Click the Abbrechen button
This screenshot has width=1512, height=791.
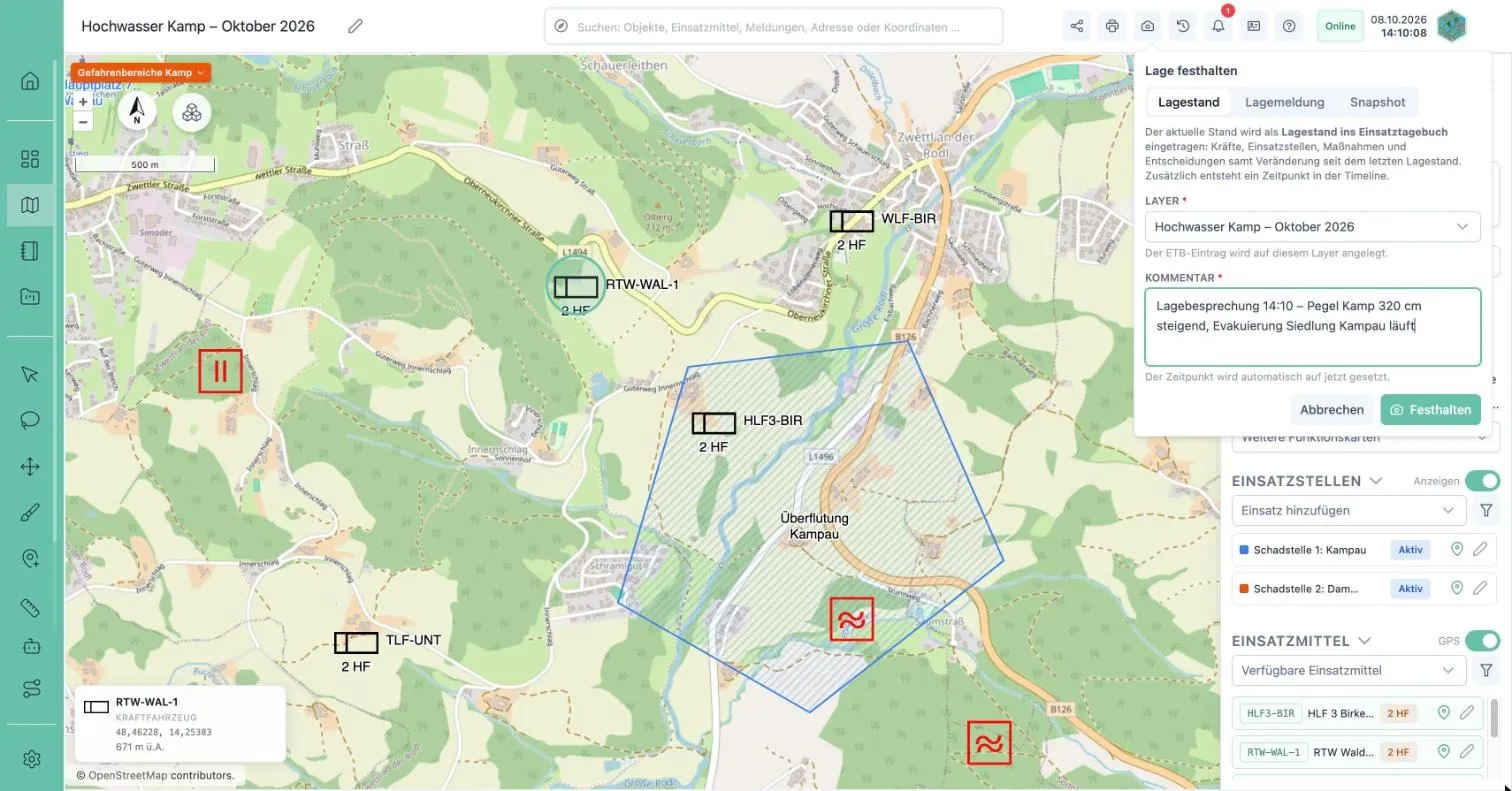click(1332, 410)
